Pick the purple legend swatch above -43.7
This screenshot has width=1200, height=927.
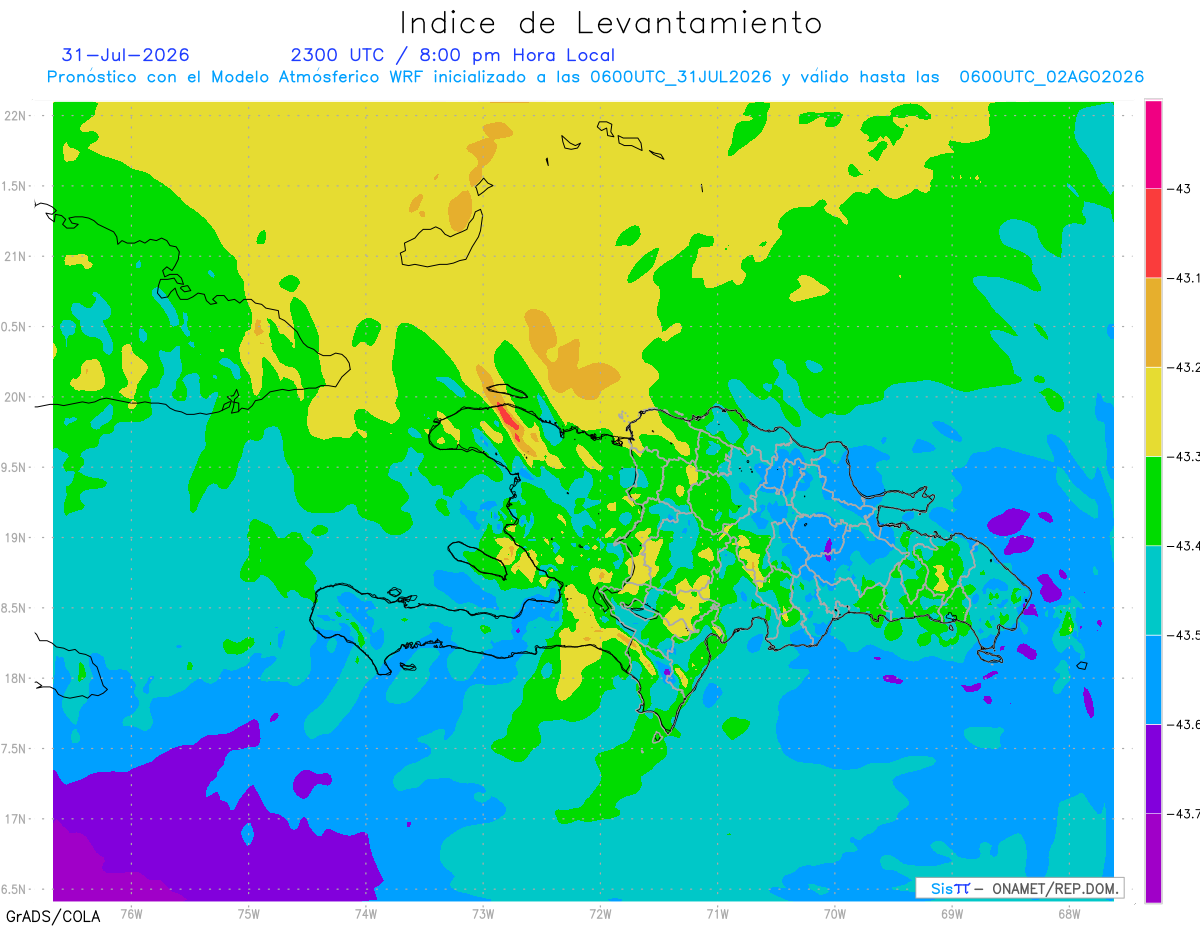[1153, 768]
